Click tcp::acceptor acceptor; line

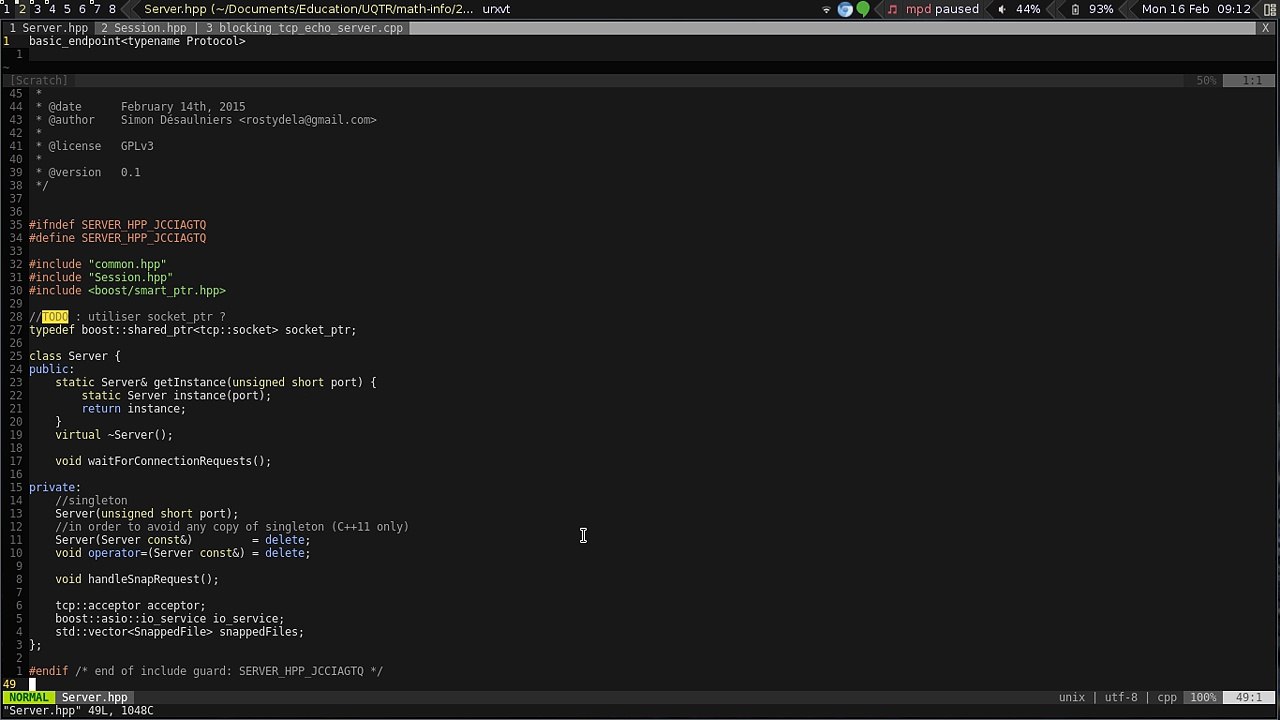click(130, 605)
